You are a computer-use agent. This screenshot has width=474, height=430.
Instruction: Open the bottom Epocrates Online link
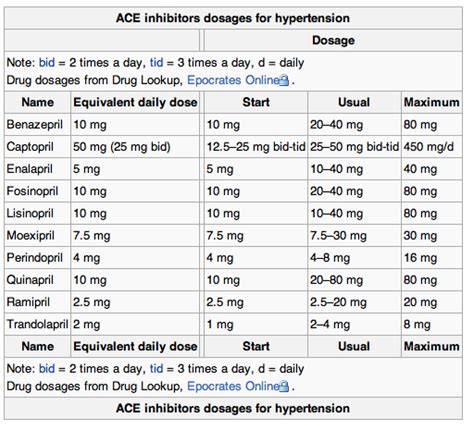click(x=233, y=386)
